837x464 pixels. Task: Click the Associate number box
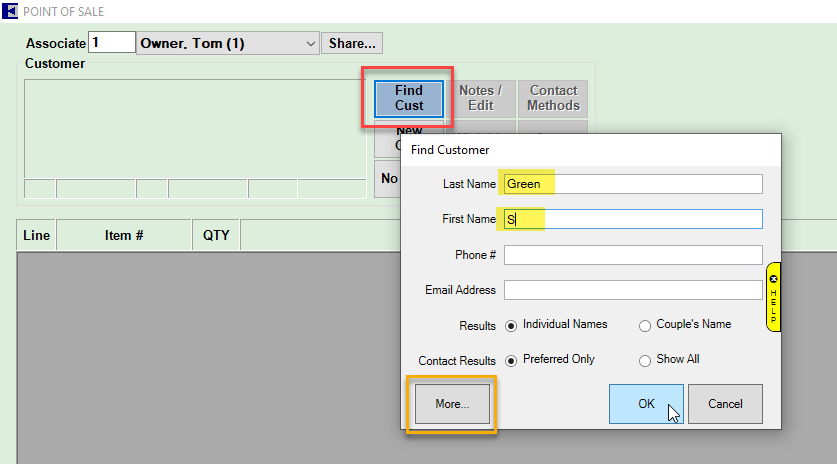(112, 43)
